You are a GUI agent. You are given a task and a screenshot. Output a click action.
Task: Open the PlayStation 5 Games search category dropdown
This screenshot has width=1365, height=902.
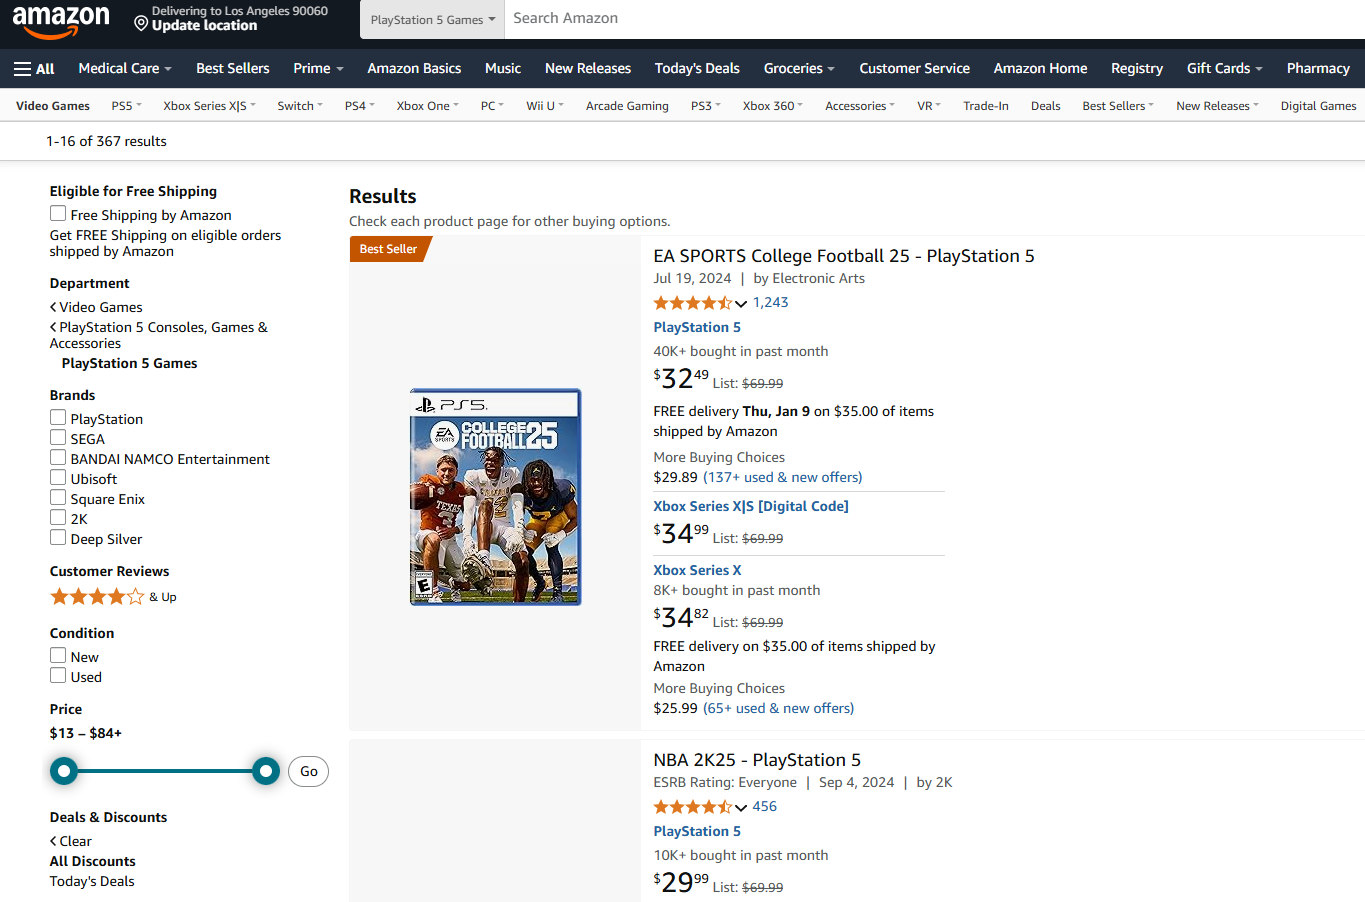pyautogui.click(x=432, y=20)
